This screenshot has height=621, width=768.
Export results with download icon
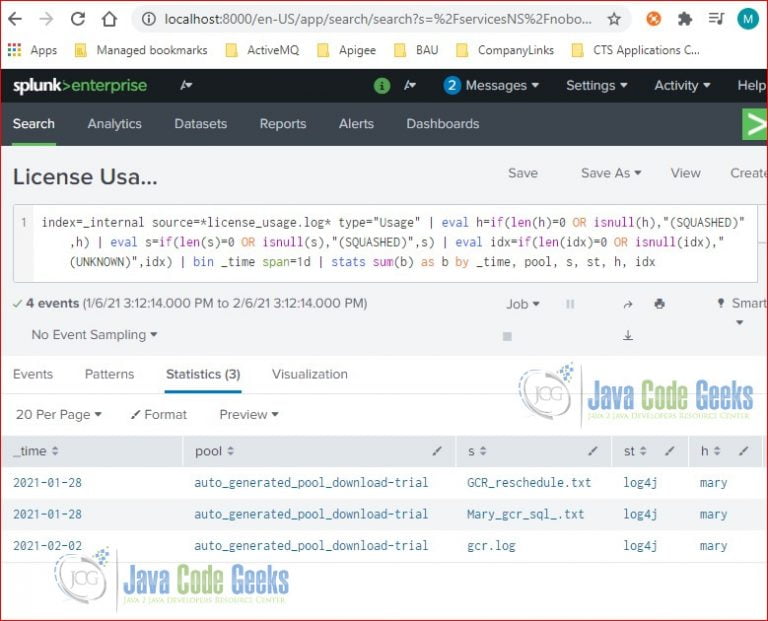tap(628, 335)
